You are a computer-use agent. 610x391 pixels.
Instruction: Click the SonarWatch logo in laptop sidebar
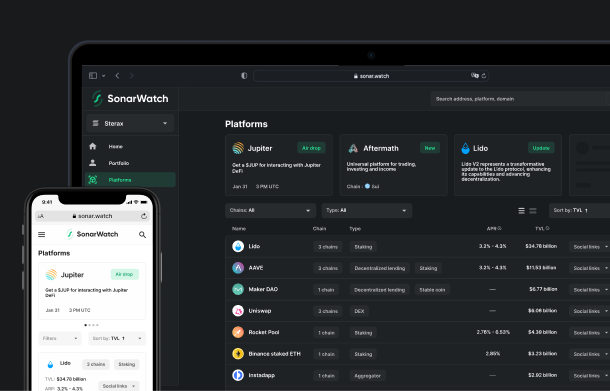pos(130,98)
